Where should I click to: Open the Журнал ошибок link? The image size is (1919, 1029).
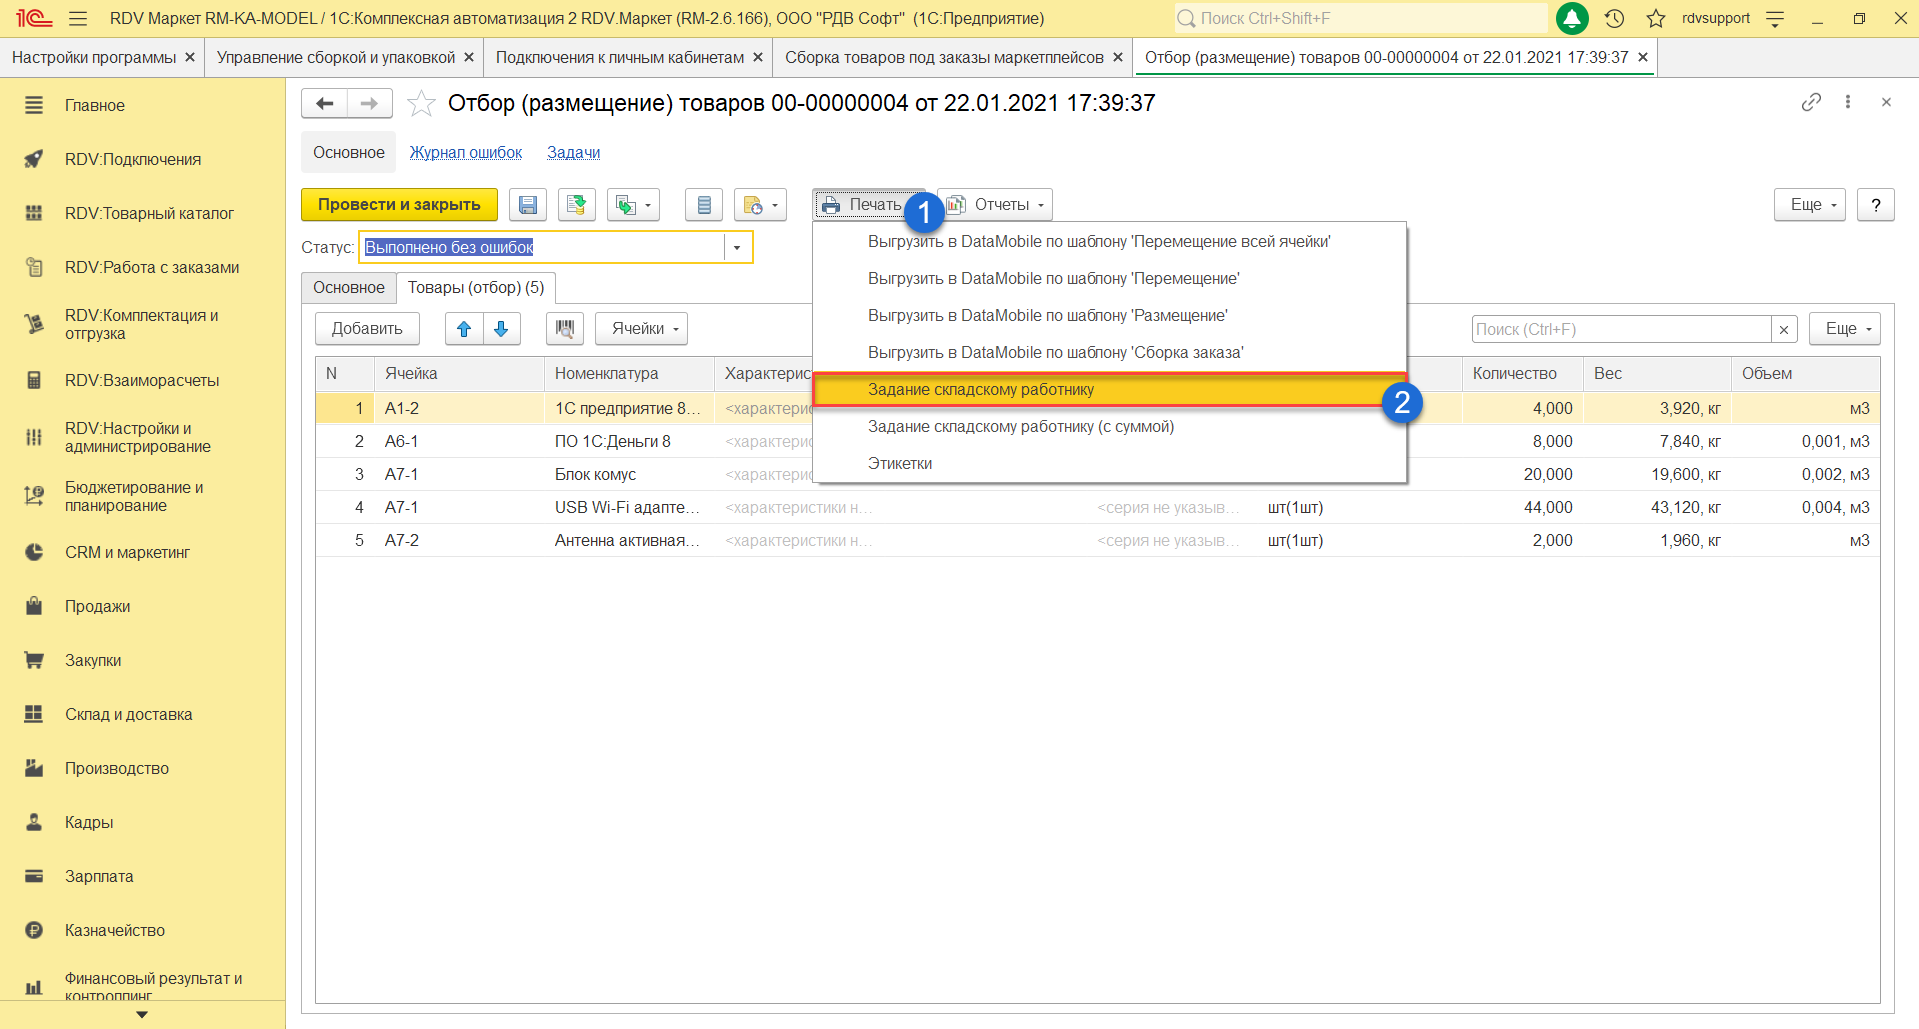coord(465,153)
